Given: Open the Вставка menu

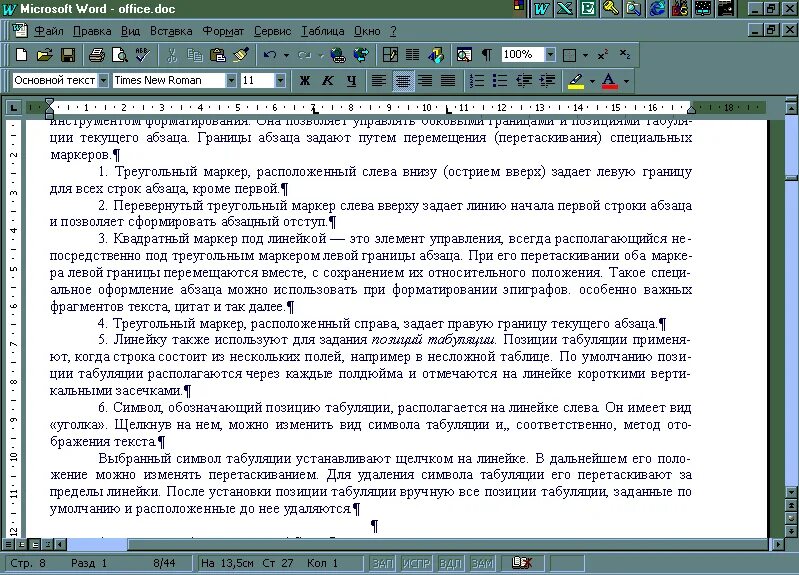Looking at the screenshot, I should coord(171,31).
